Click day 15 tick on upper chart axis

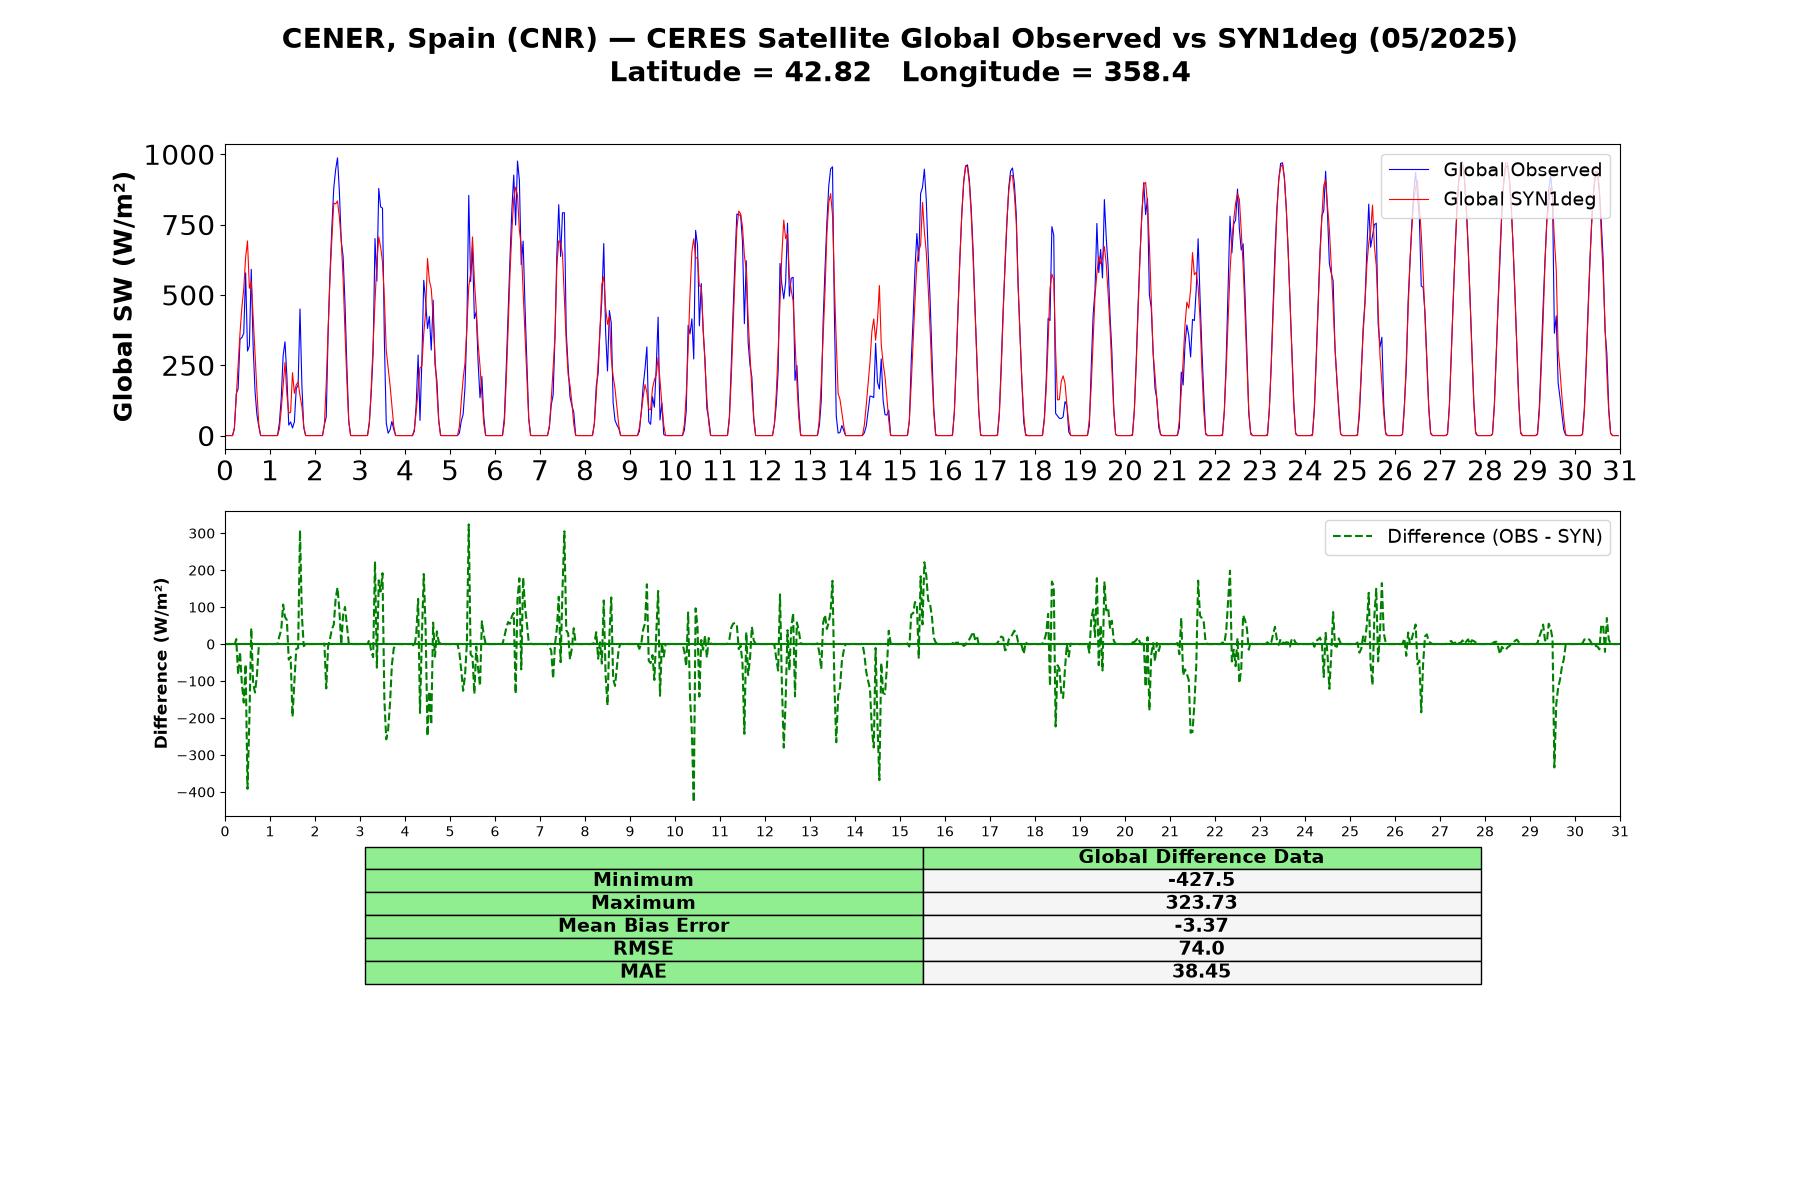point(900,470)
